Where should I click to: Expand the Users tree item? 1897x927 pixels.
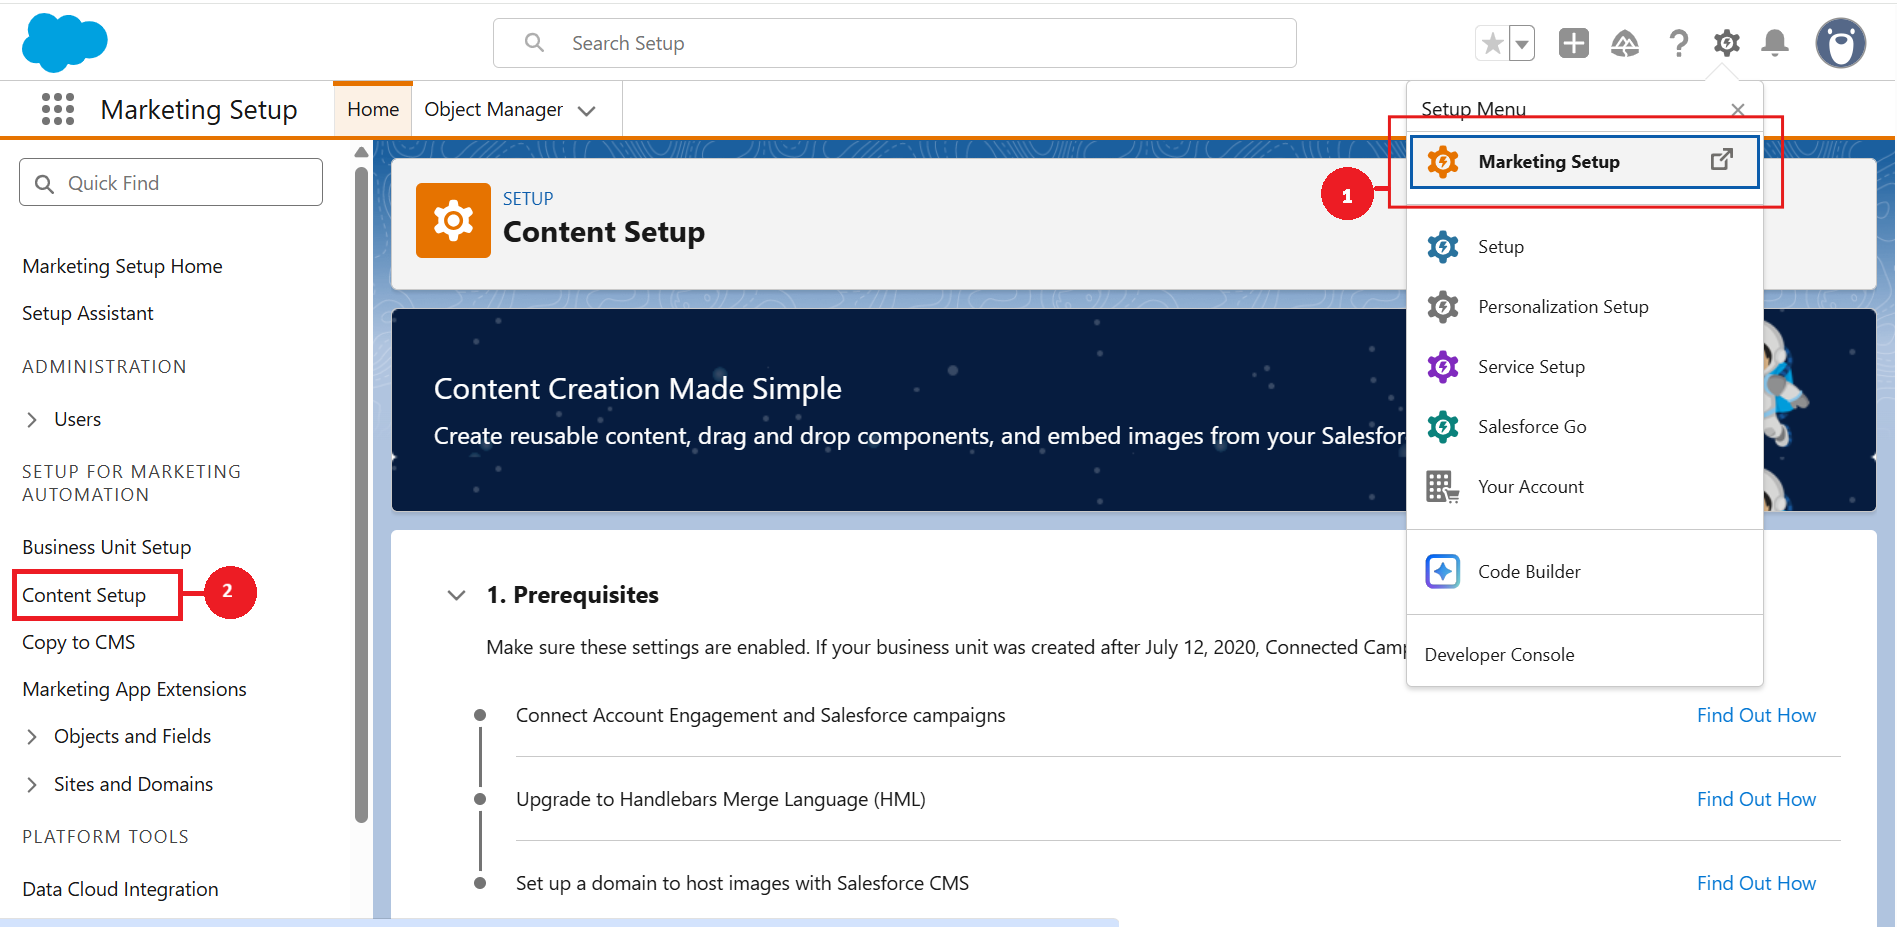(x=32, y=420)
